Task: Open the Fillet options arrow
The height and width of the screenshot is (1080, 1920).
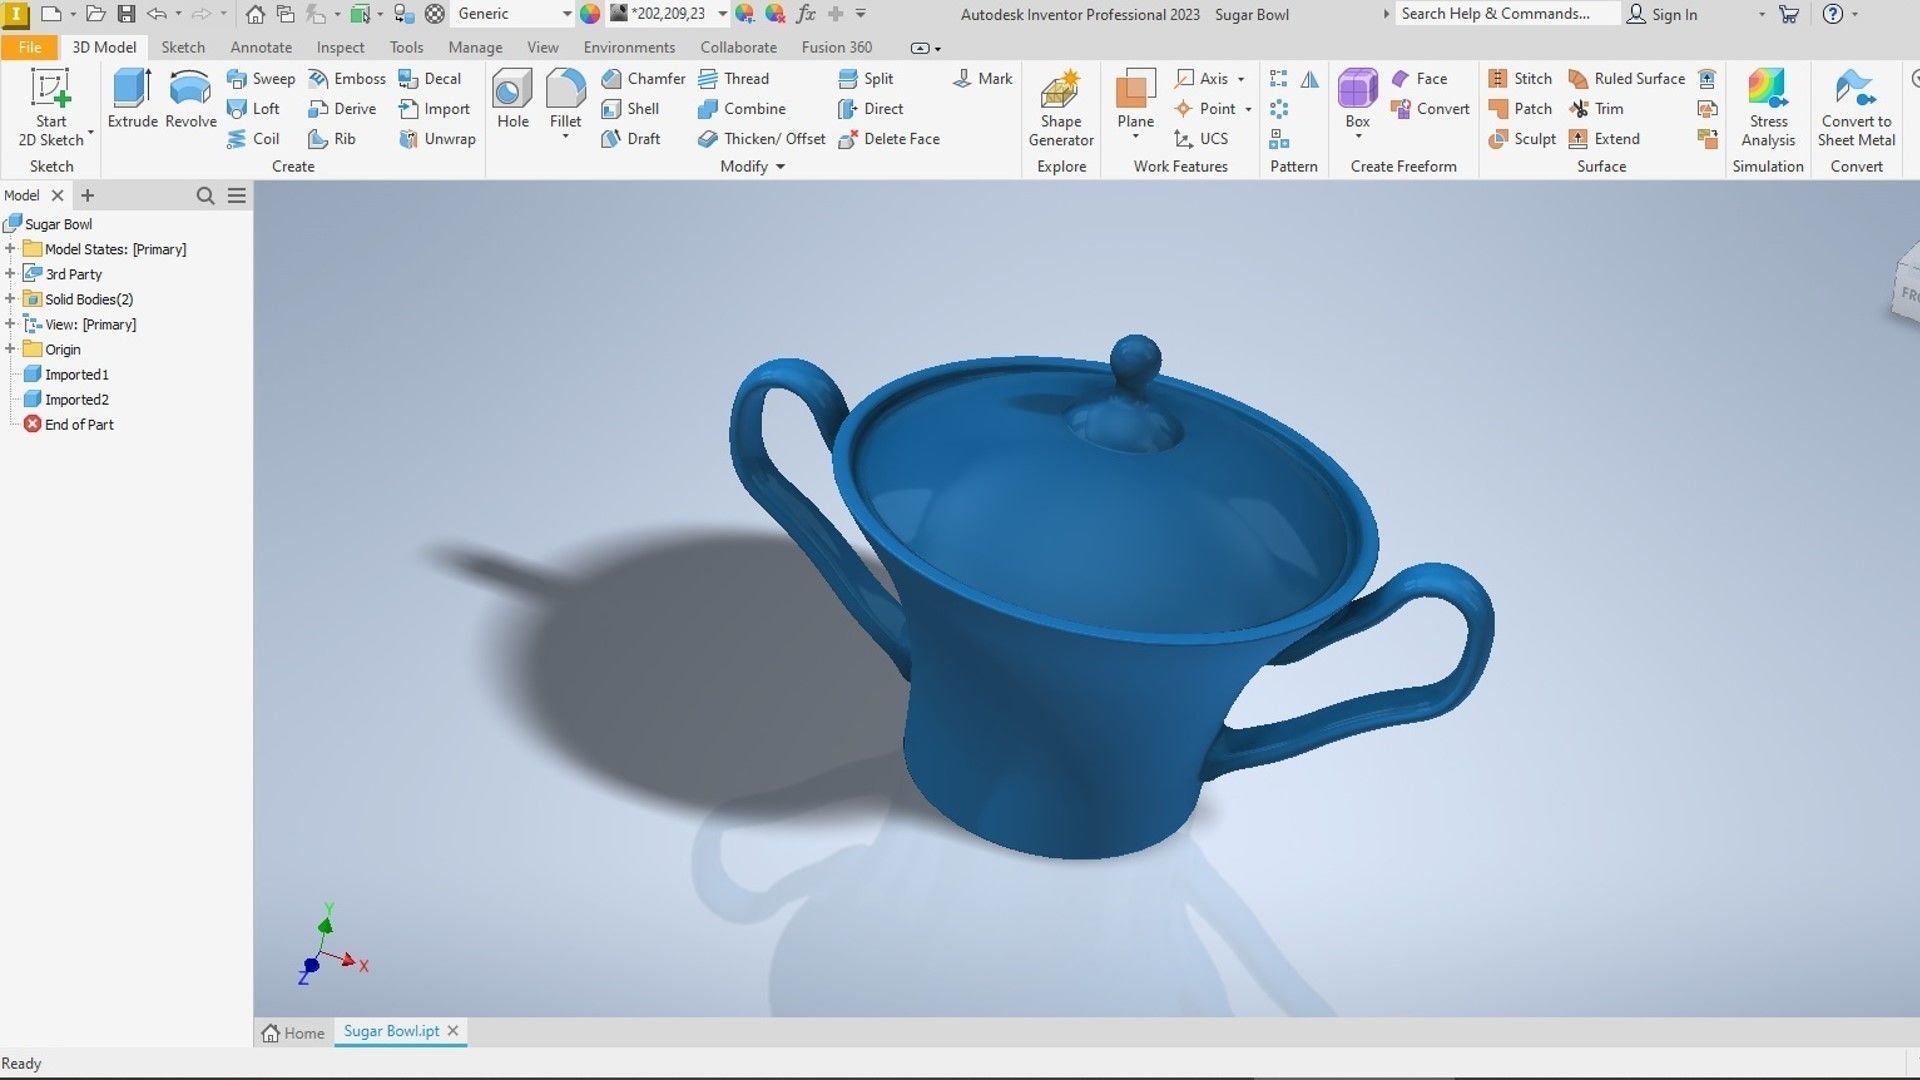Action: tap(565, 137)
